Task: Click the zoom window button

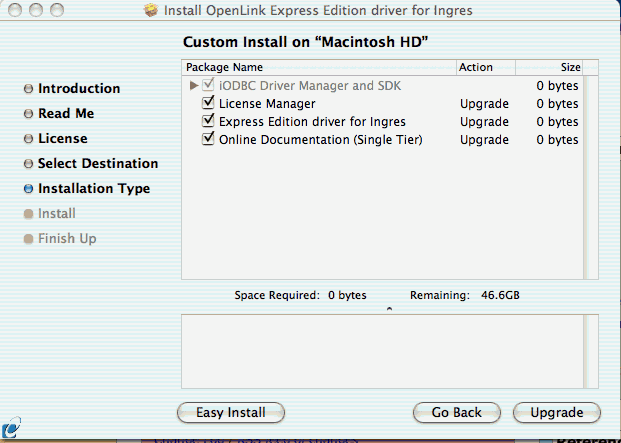Action: pos(57,10)
